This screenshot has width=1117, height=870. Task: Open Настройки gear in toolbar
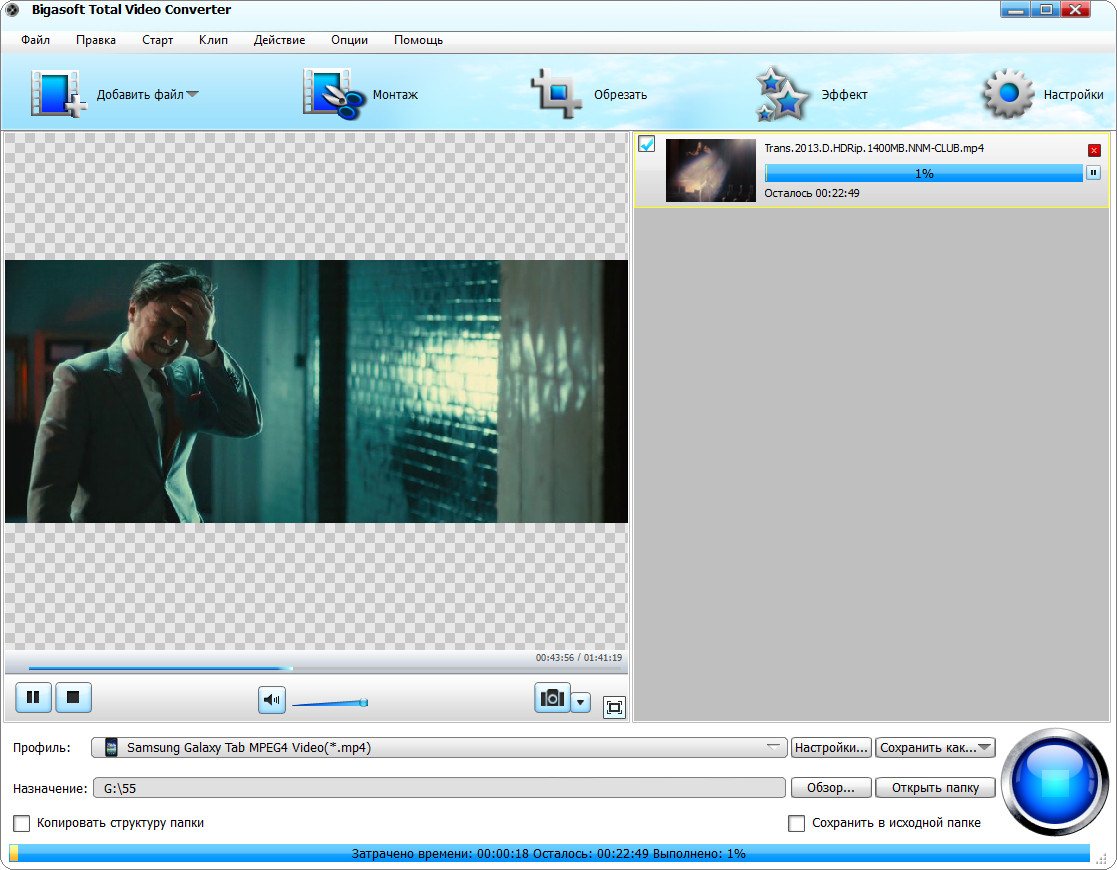[x=1007, y=94]
